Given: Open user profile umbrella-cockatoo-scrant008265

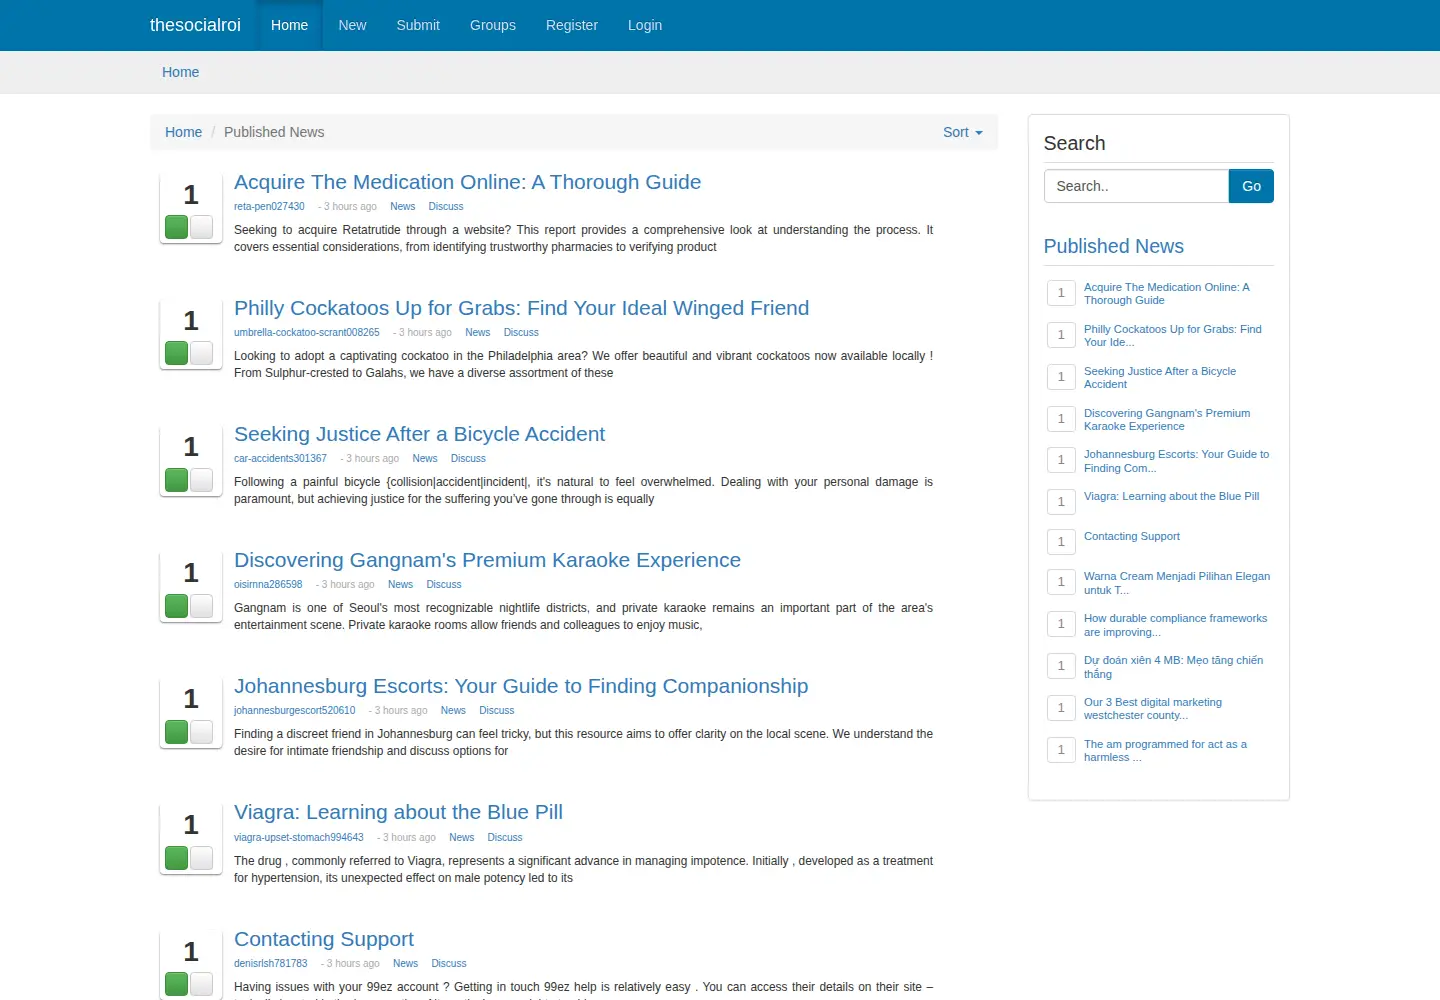Looking at the screenshot, I should coord(307,332).
